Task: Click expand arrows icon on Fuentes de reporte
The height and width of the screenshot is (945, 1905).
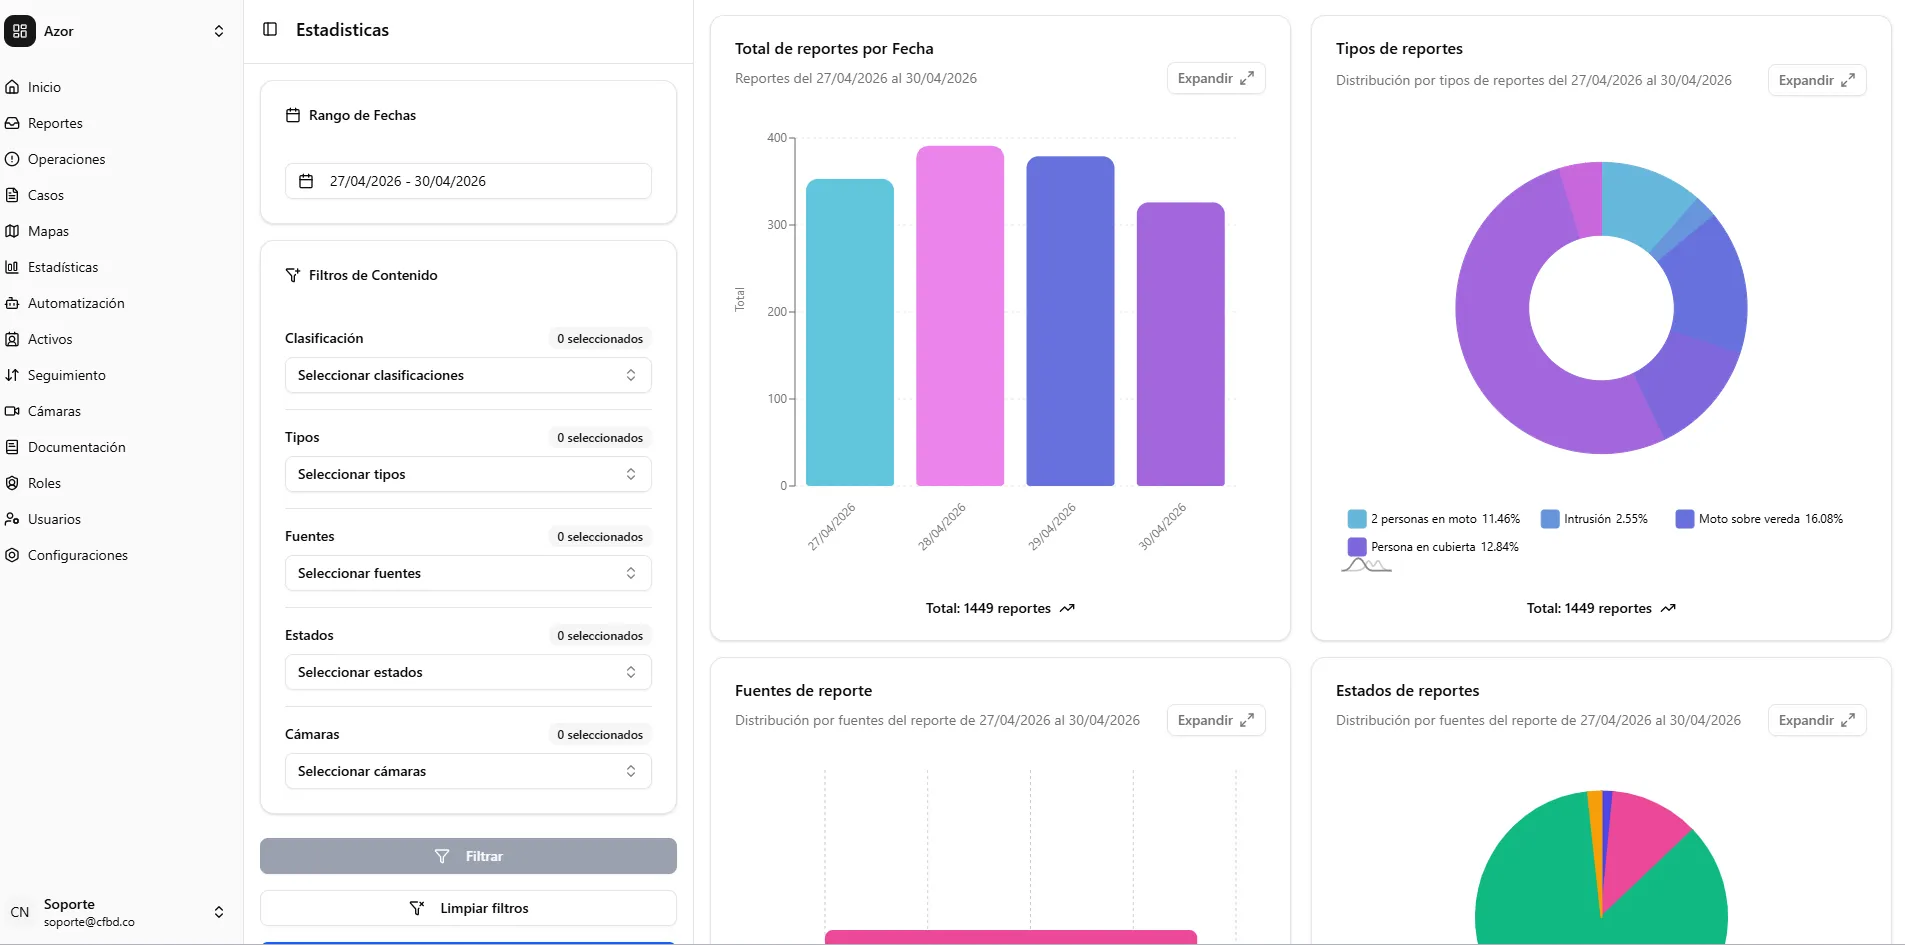Action: tap(1247, 720)
